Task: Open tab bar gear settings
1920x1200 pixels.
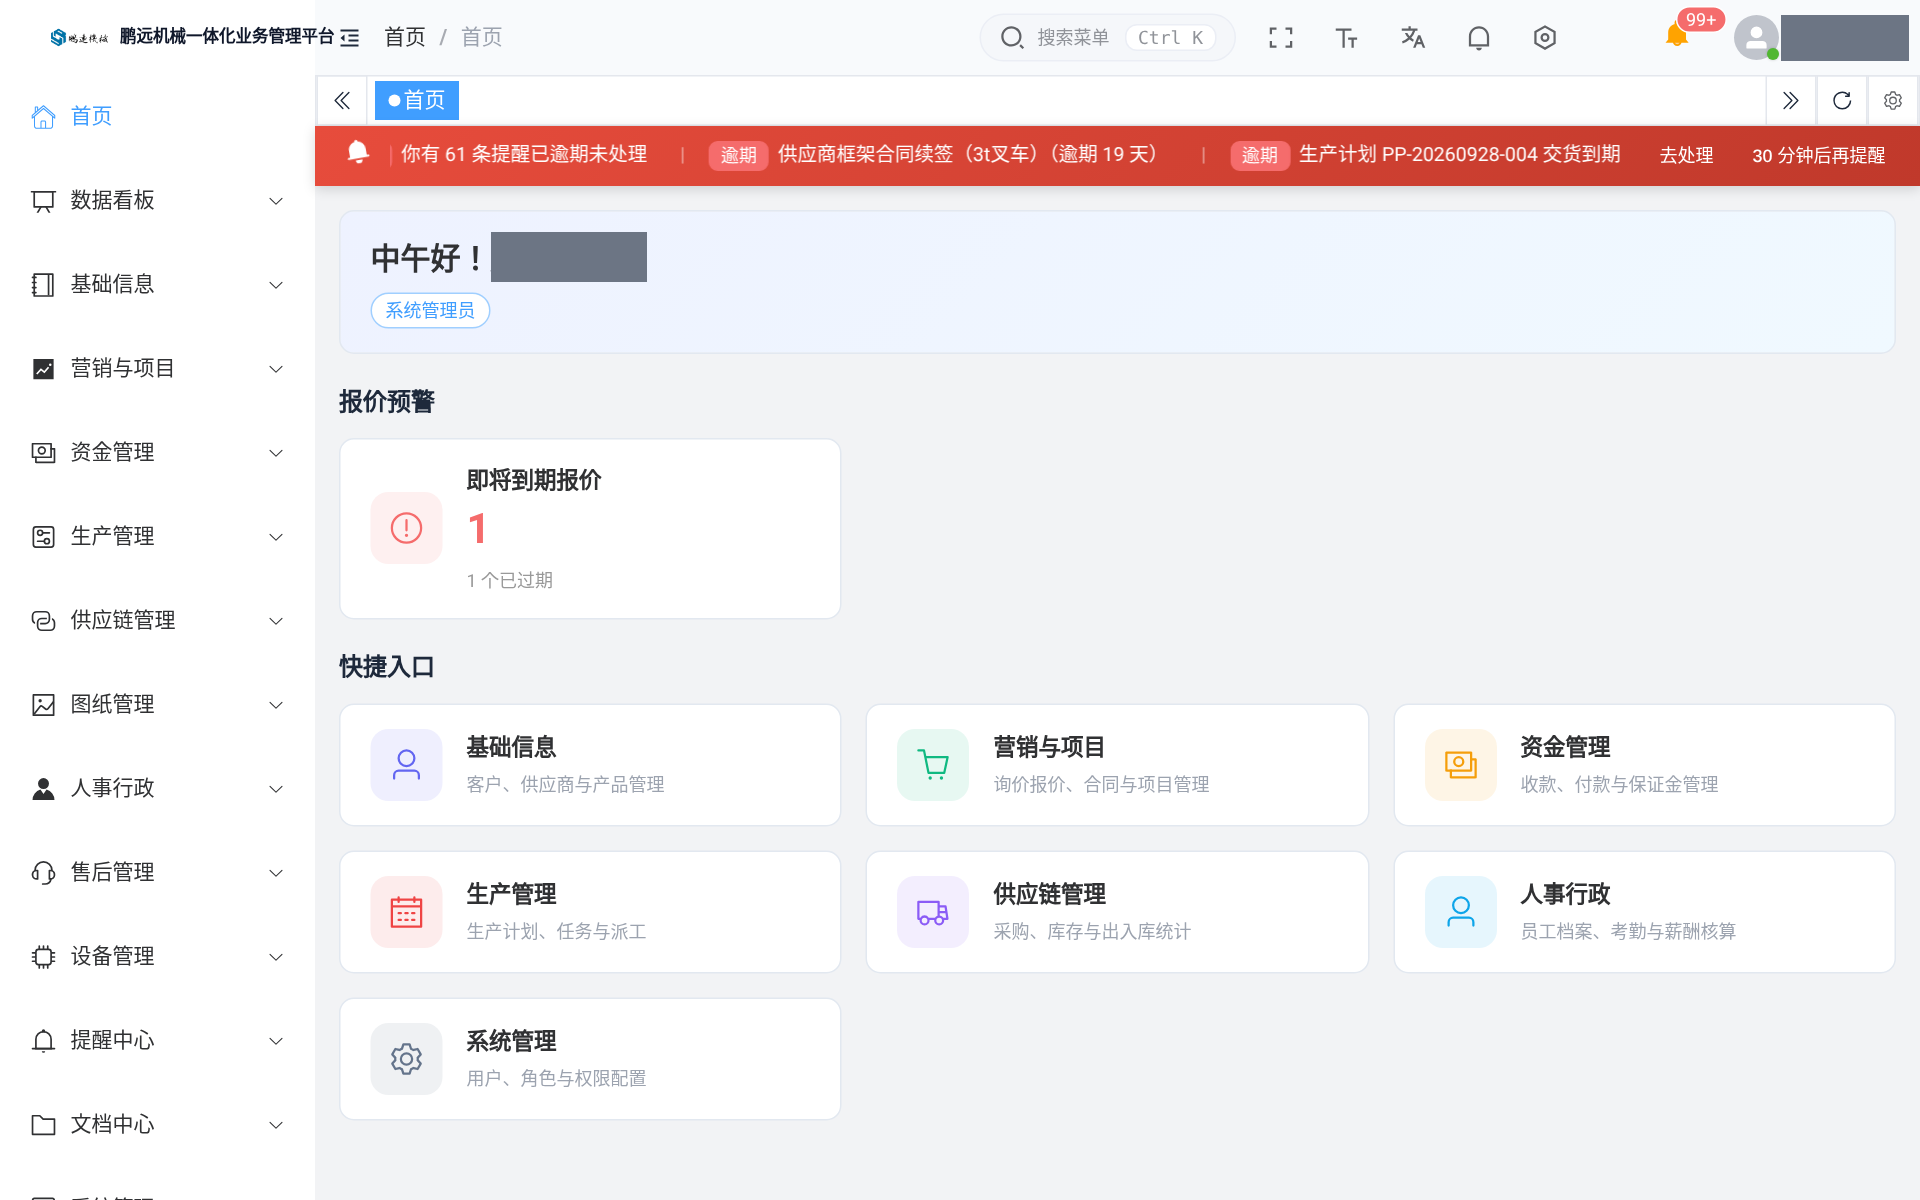Action: coord(1893,100)
